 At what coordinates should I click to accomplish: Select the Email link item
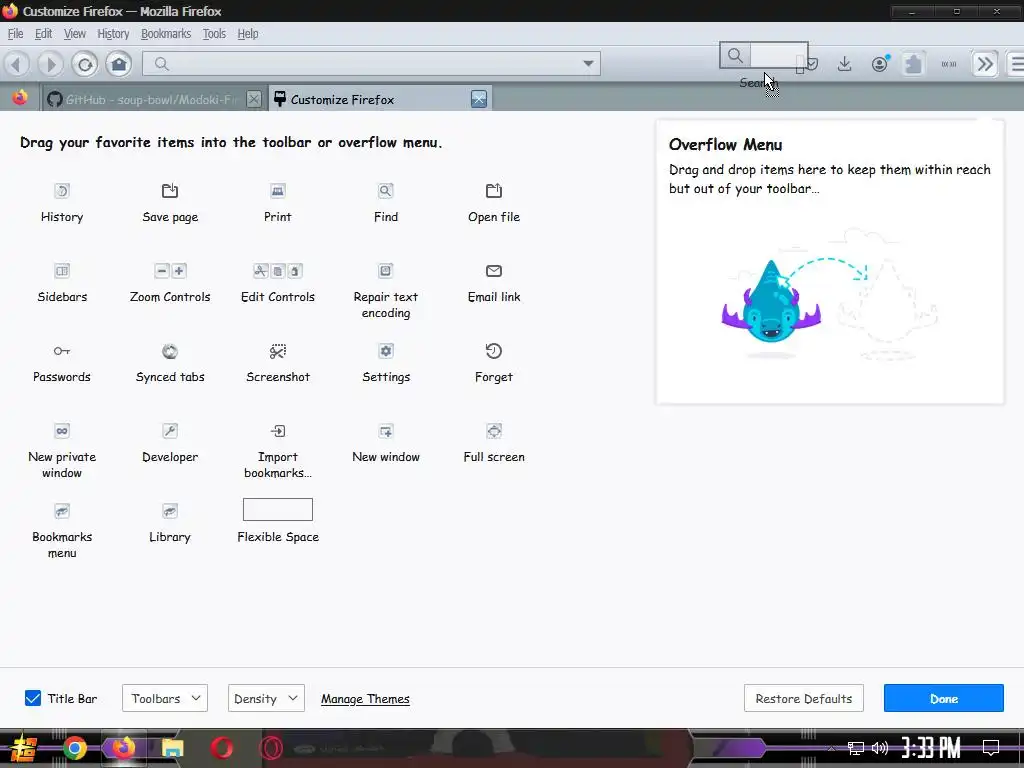click(494, 283)
